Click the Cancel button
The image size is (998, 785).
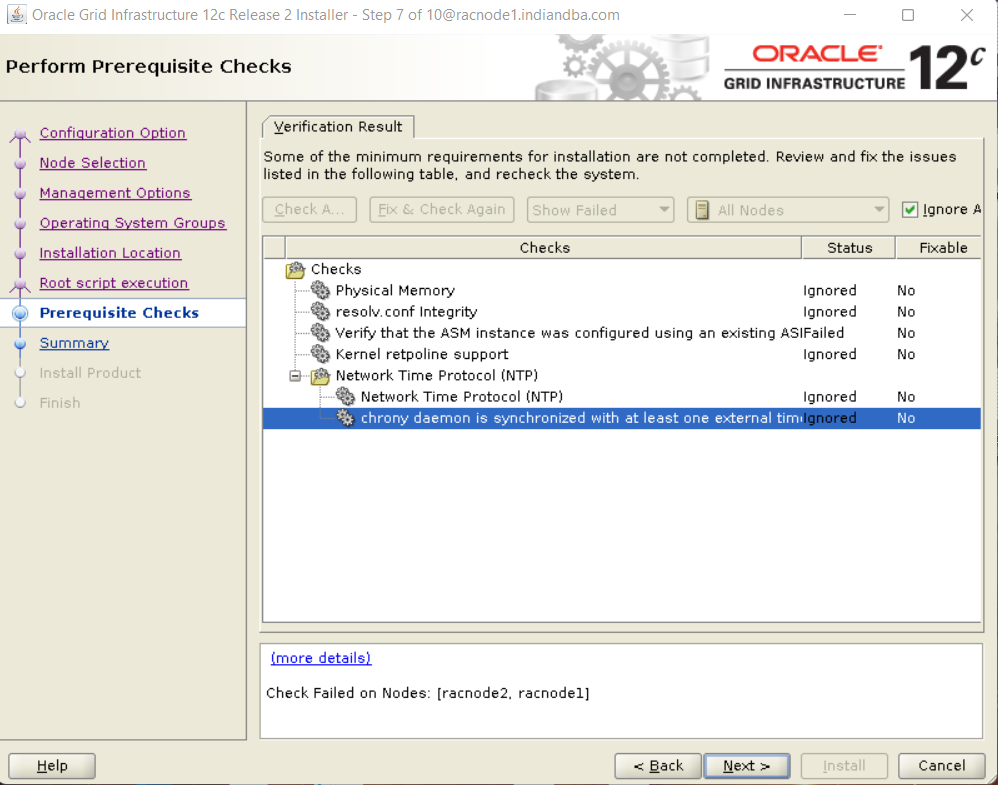[x=941, y=766]
